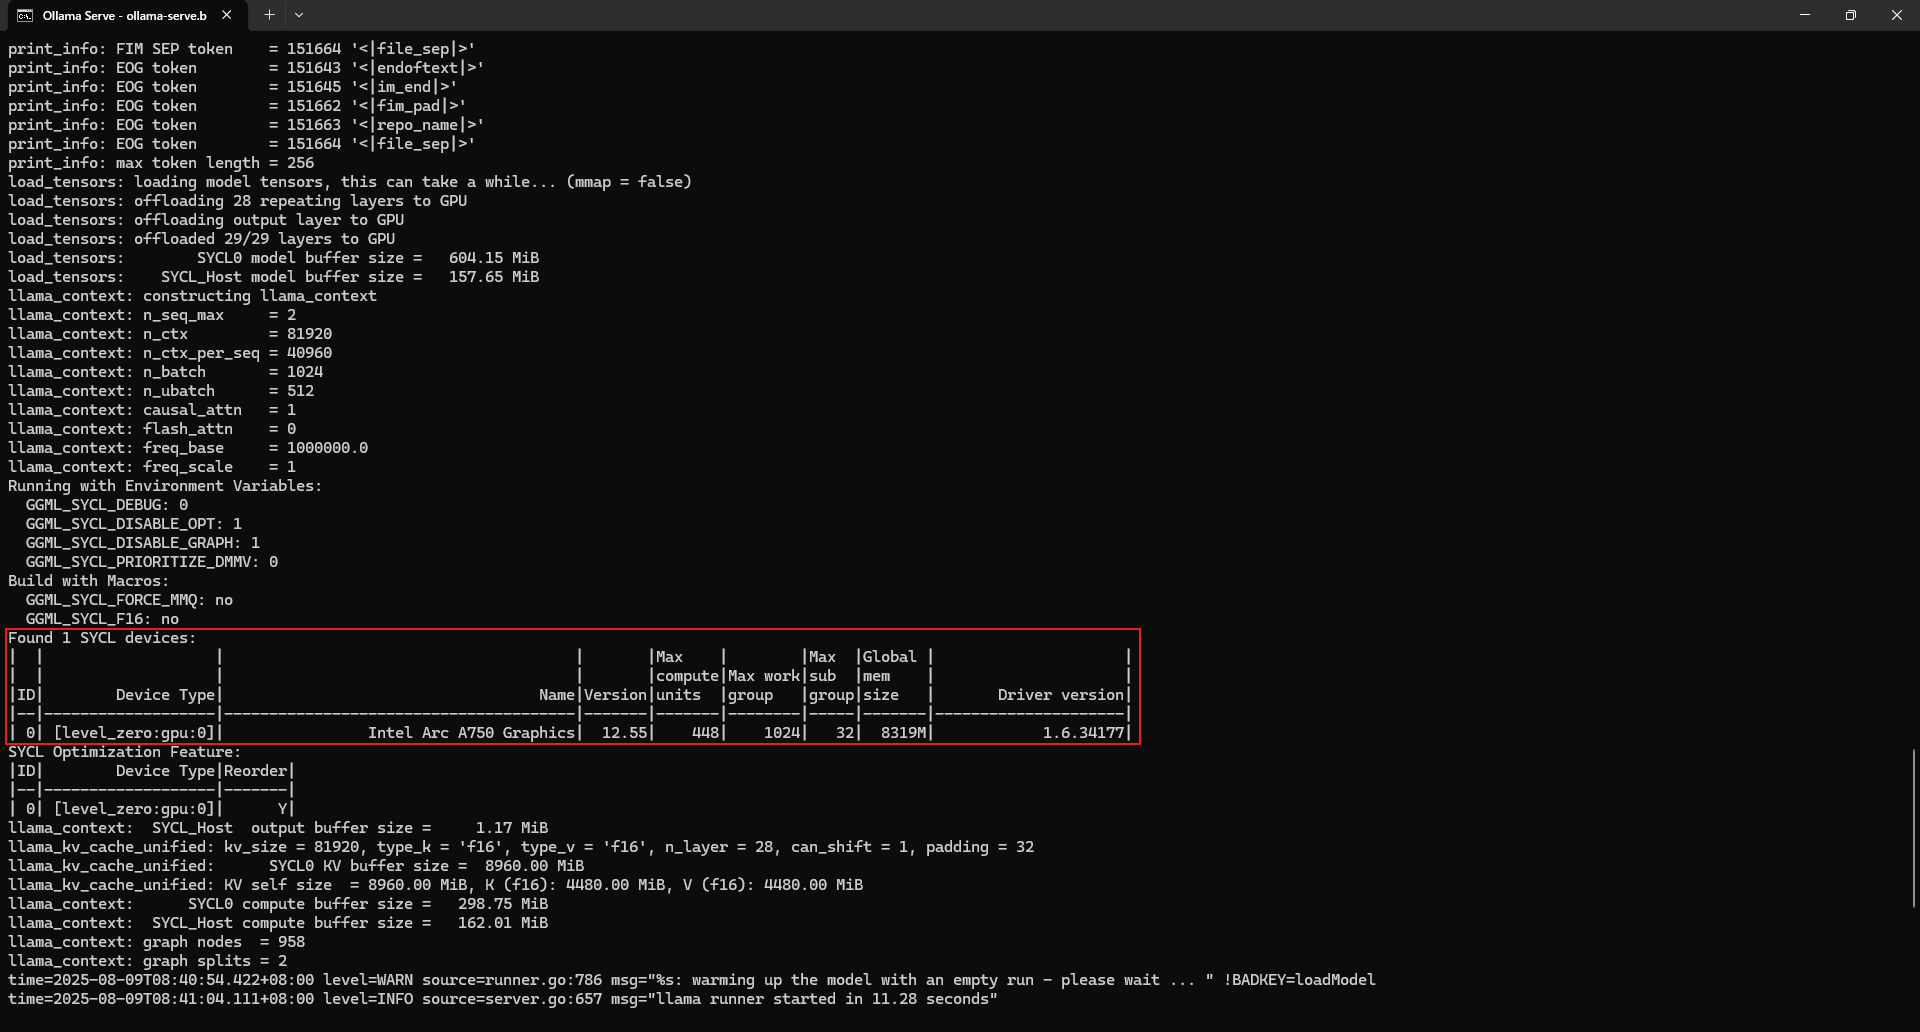Click the terminal icon on the tab

point(25,15)
